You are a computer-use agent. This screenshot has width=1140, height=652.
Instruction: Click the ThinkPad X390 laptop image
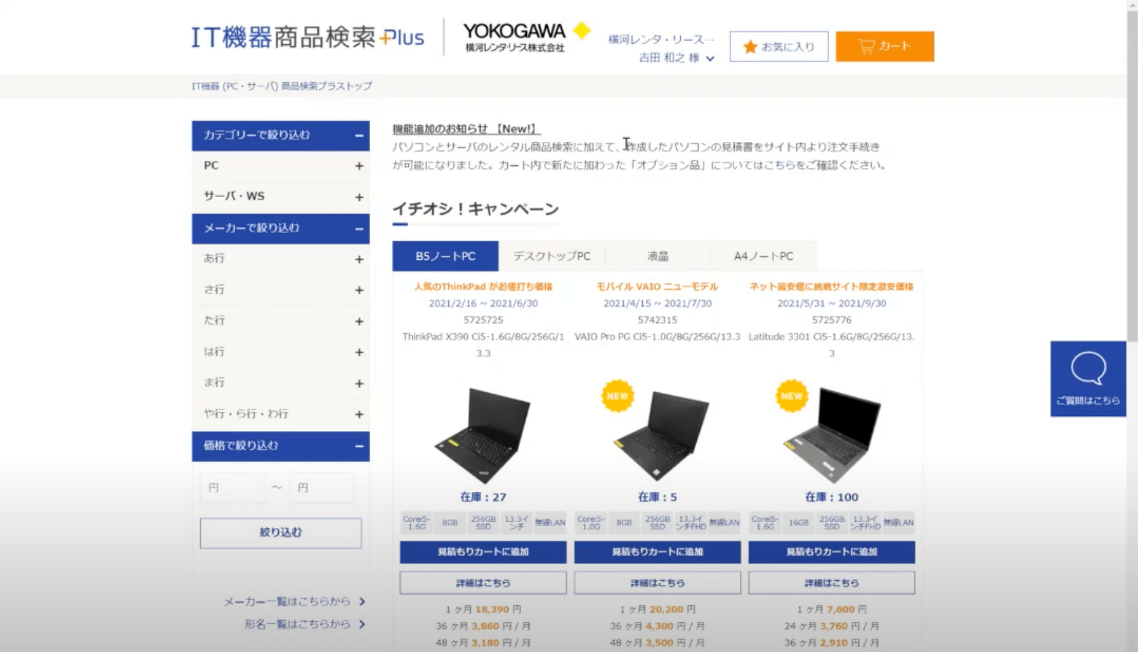pos(483,435)
